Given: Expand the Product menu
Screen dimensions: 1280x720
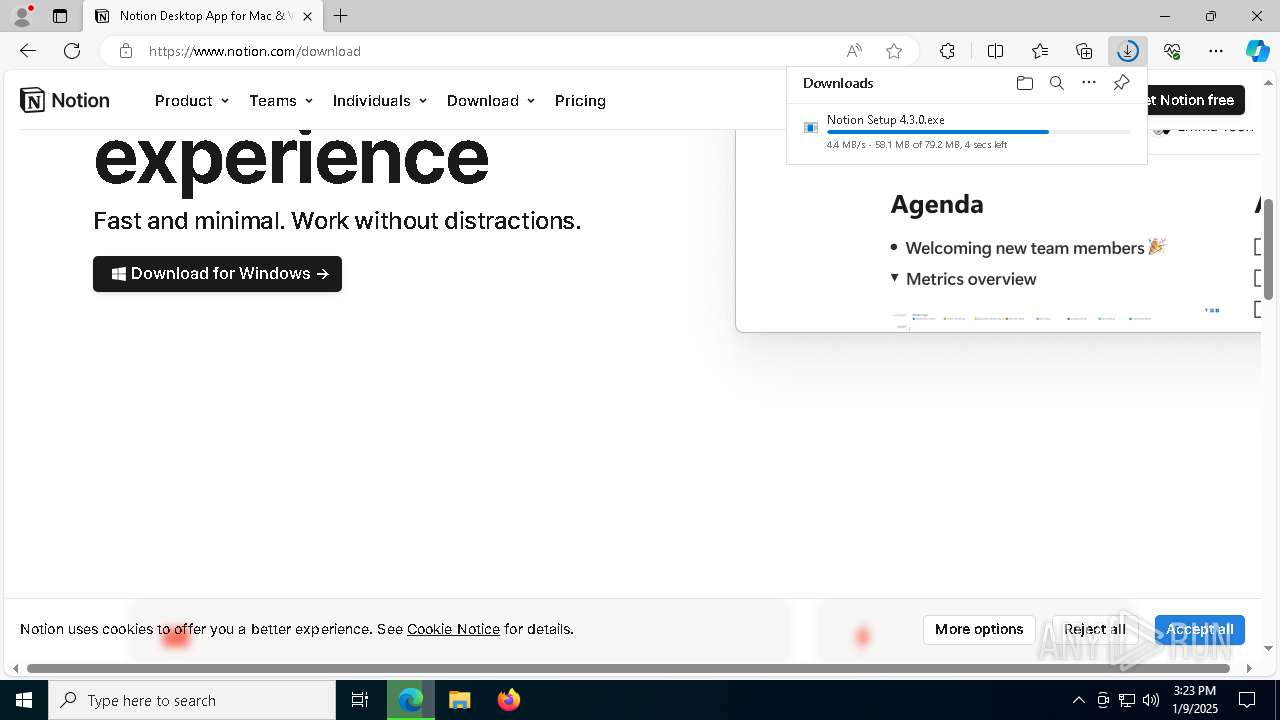Looking at the screenshot, I should 192,101.
